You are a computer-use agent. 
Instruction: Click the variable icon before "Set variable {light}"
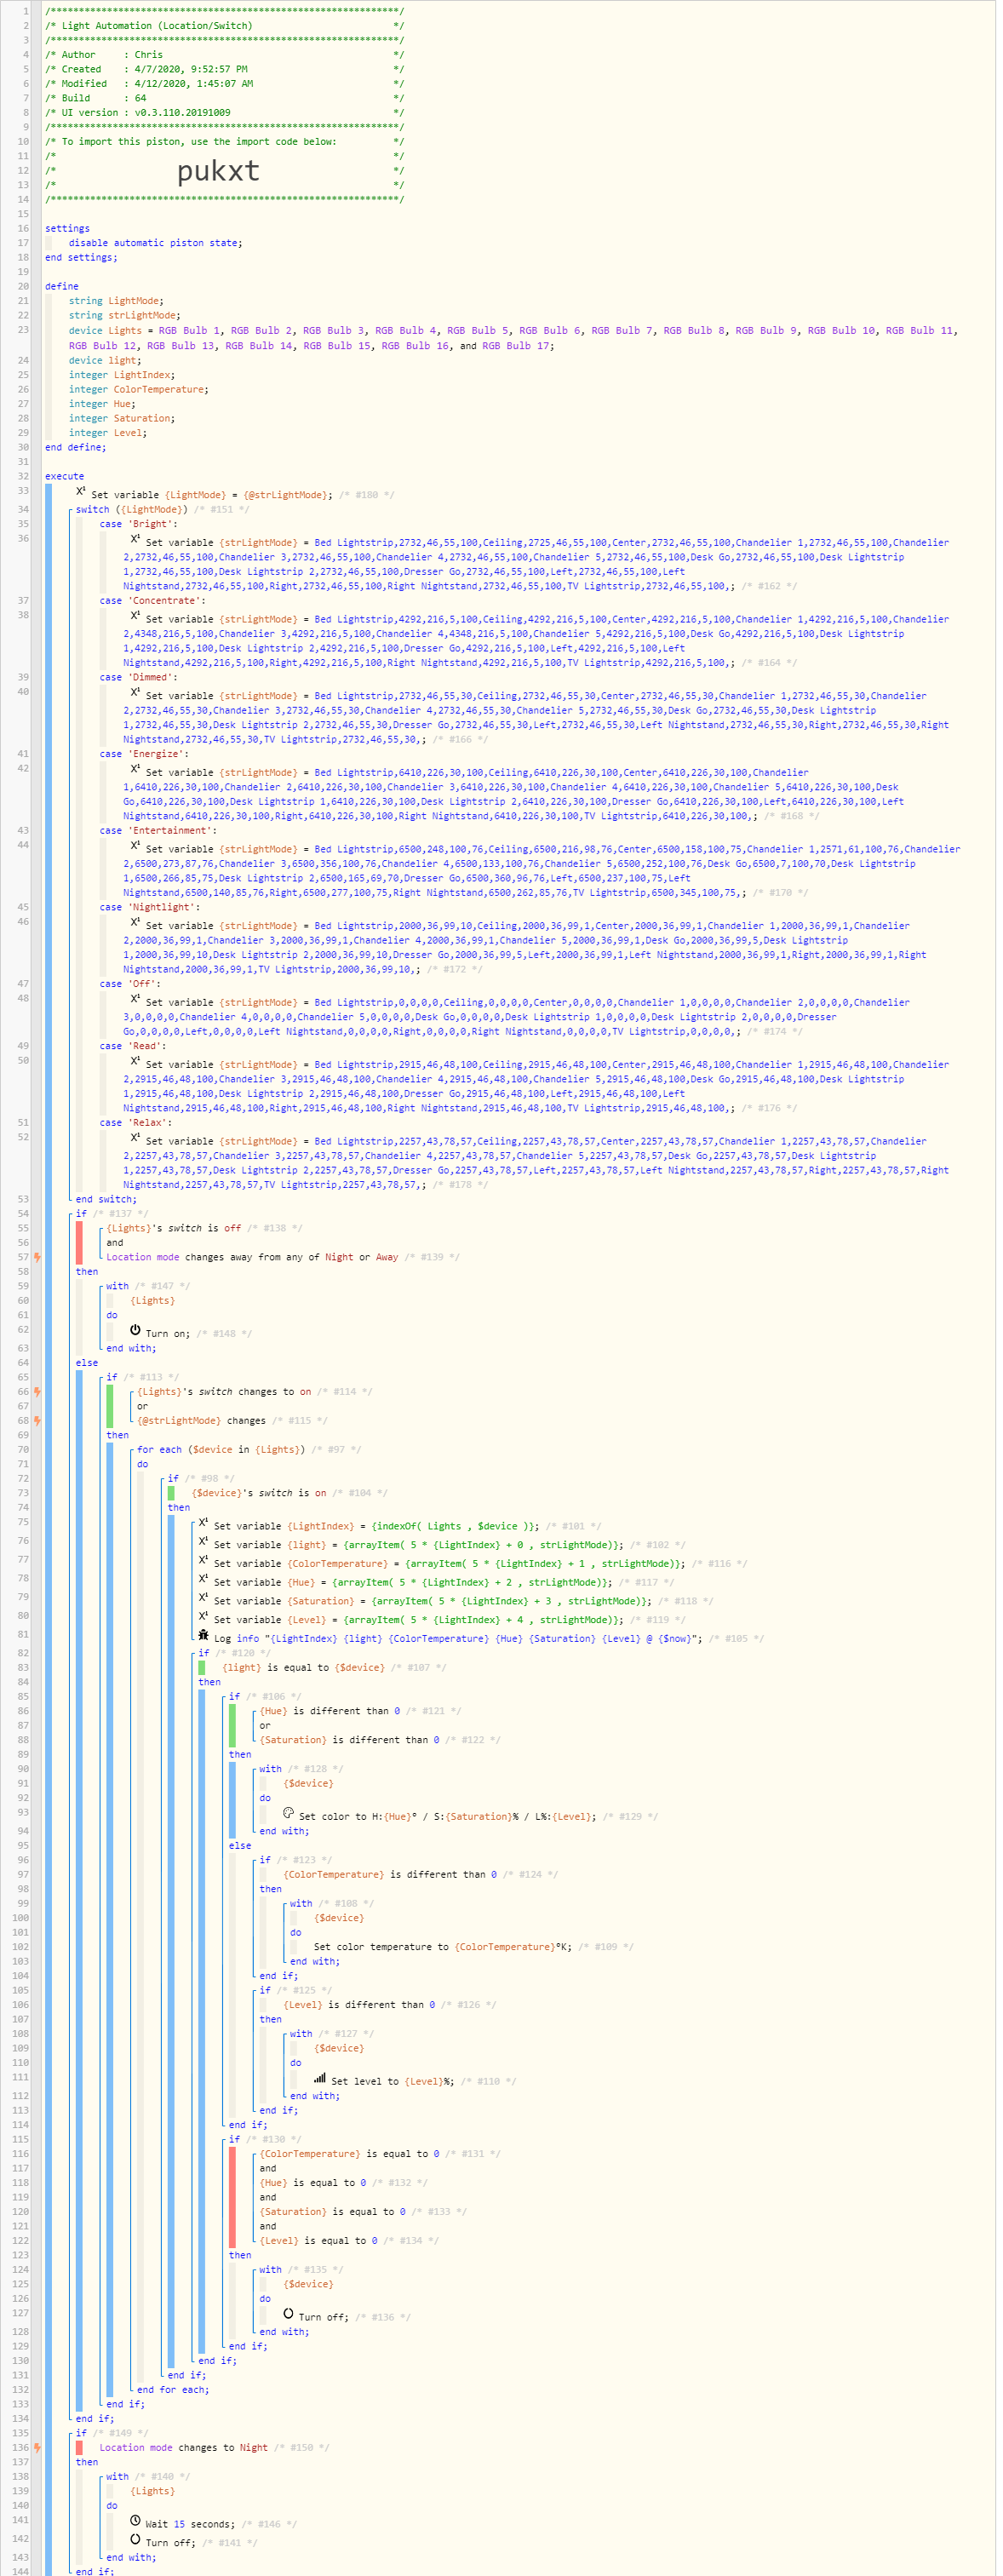click(x=203, y=1541)
